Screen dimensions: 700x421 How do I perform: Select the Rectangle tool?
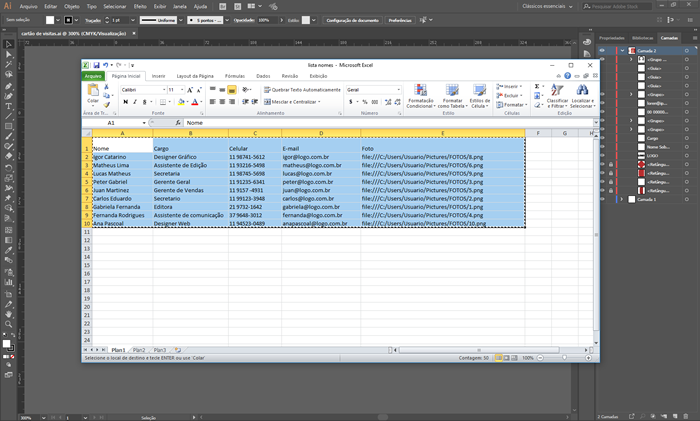click(x=8, y=127)
